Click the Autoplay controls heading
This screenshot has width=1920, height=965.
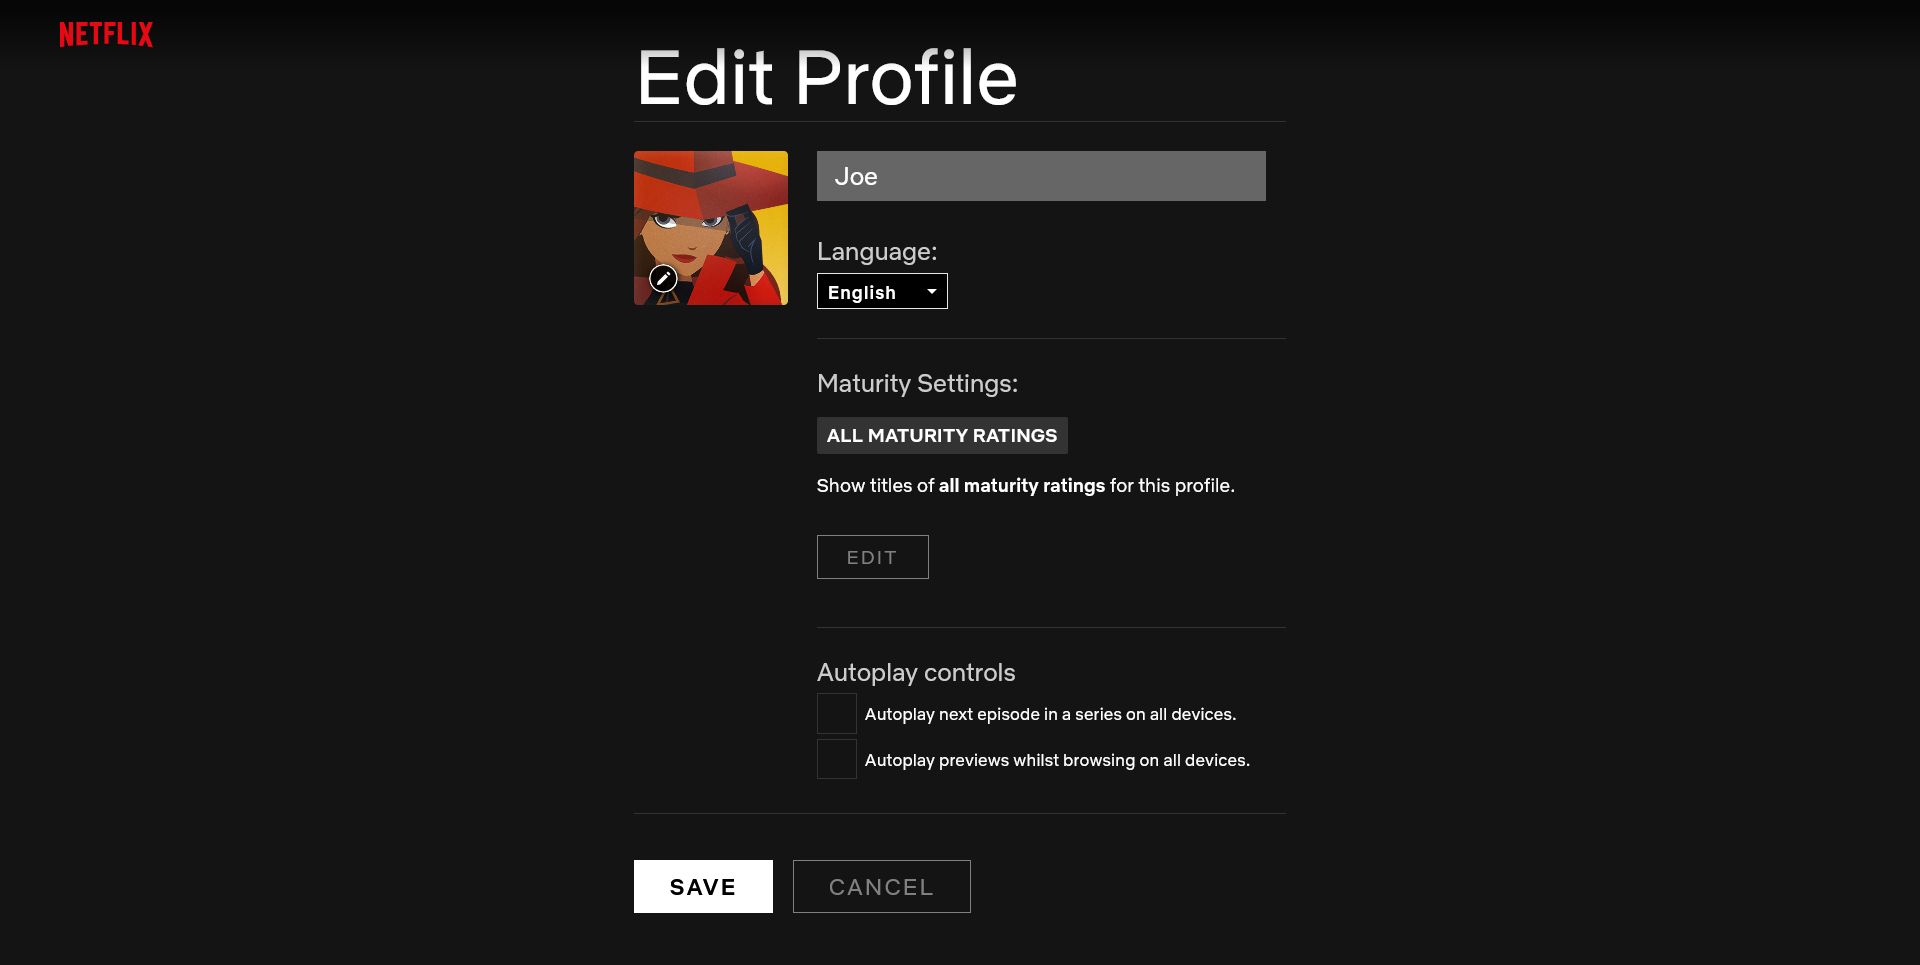coord(915,672)
